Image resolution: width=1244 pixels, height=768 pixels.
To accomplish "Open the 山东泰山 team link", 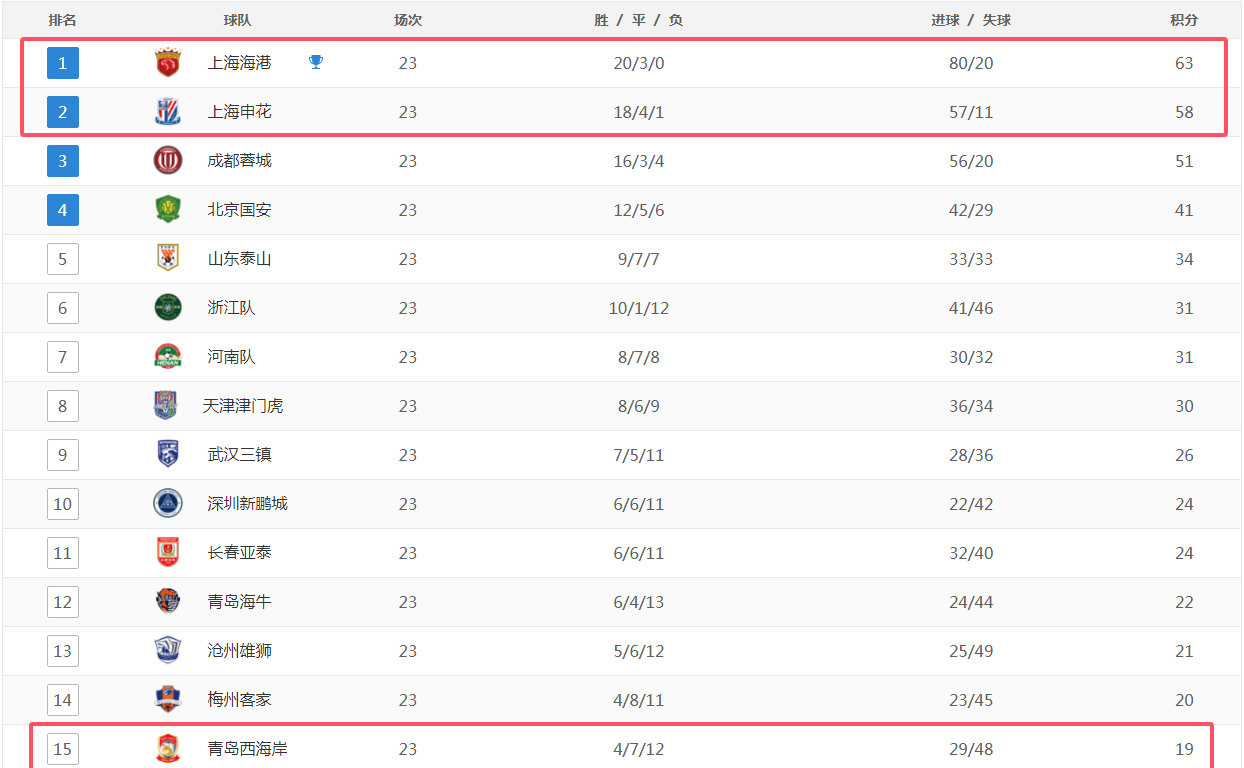I will click(239, 259).
